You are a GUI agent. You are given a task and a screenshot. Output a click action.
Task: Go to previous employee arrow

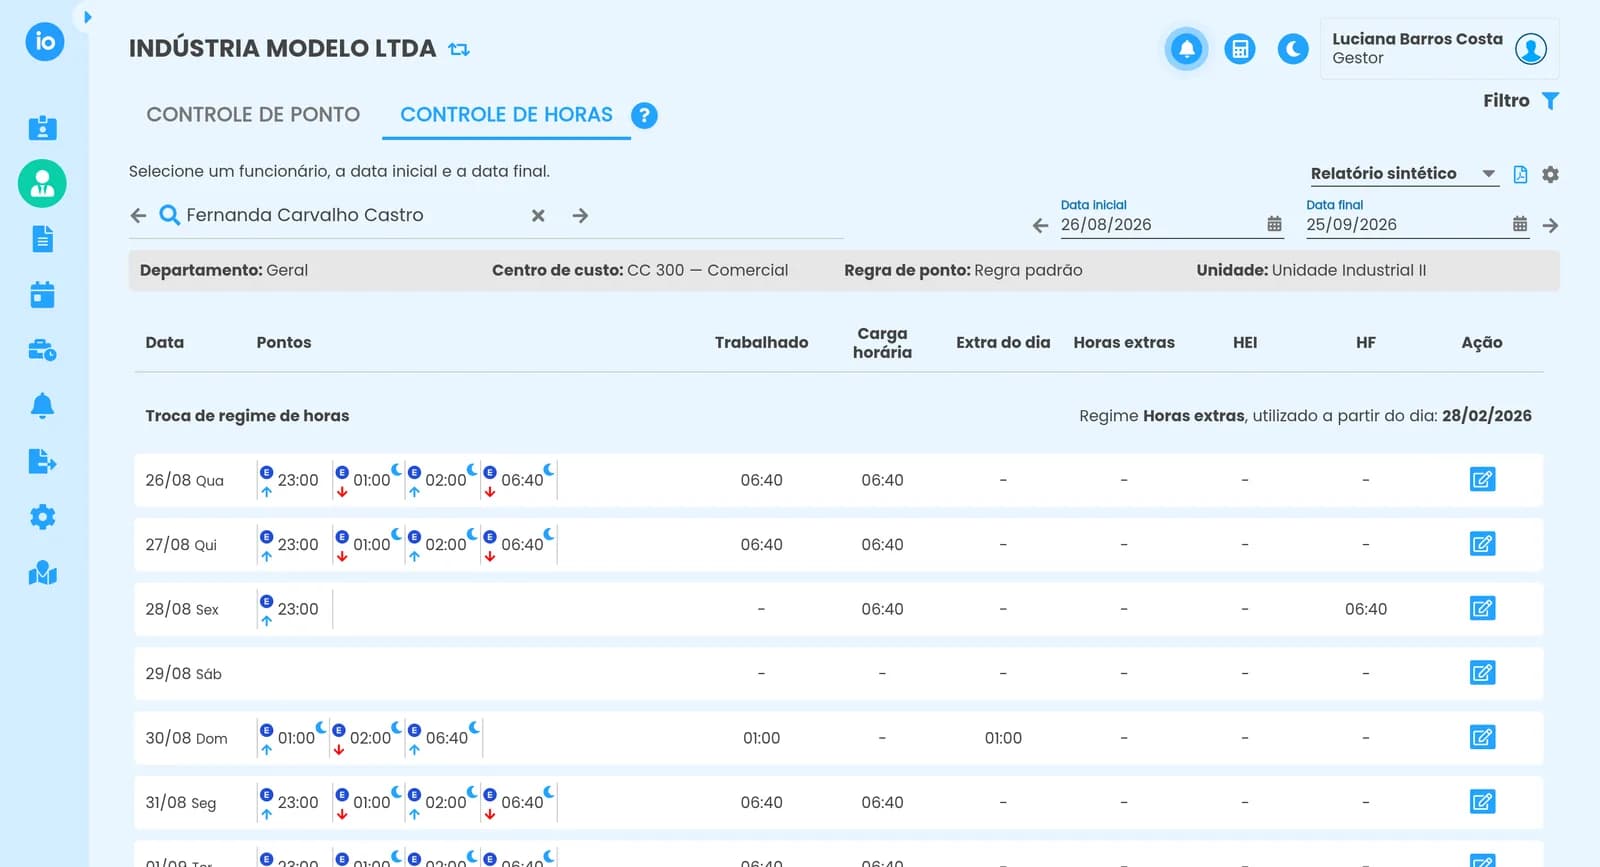pyautogui.click(x=138, y=215)
